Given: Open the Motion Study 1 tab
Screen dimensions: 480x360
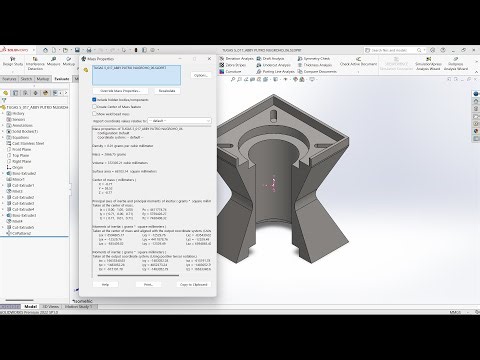Looking at the screenshot, I should [x=78, y=306].
